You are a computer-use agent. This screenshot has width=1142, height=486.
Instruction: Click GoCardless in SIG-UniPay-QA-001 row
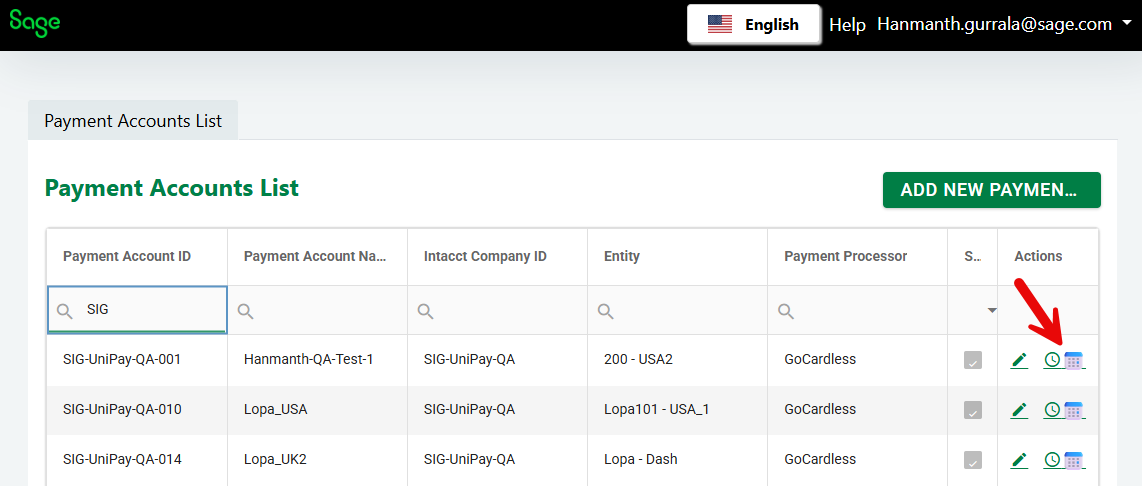tap(820, 359)
